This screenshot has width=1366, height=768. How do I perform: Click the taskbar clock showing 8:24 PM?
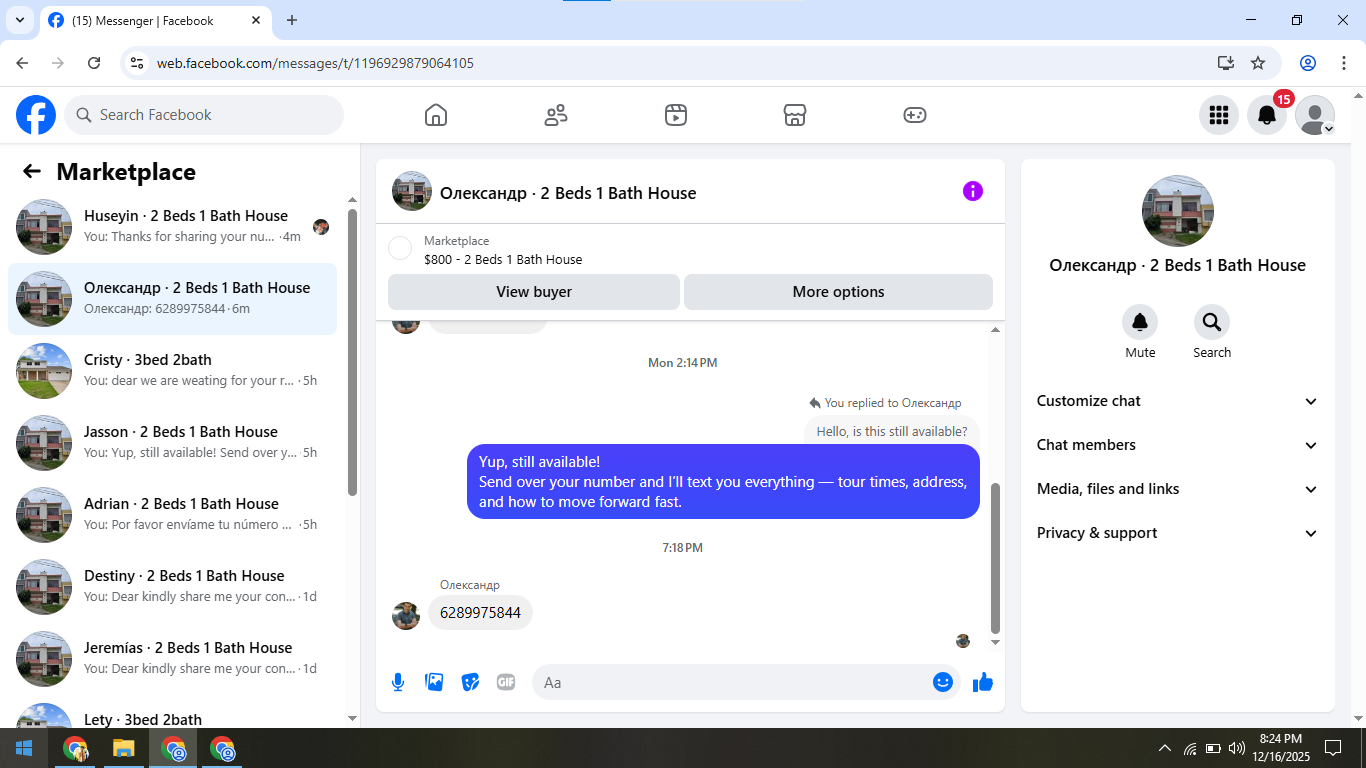tap(1280, 748)
